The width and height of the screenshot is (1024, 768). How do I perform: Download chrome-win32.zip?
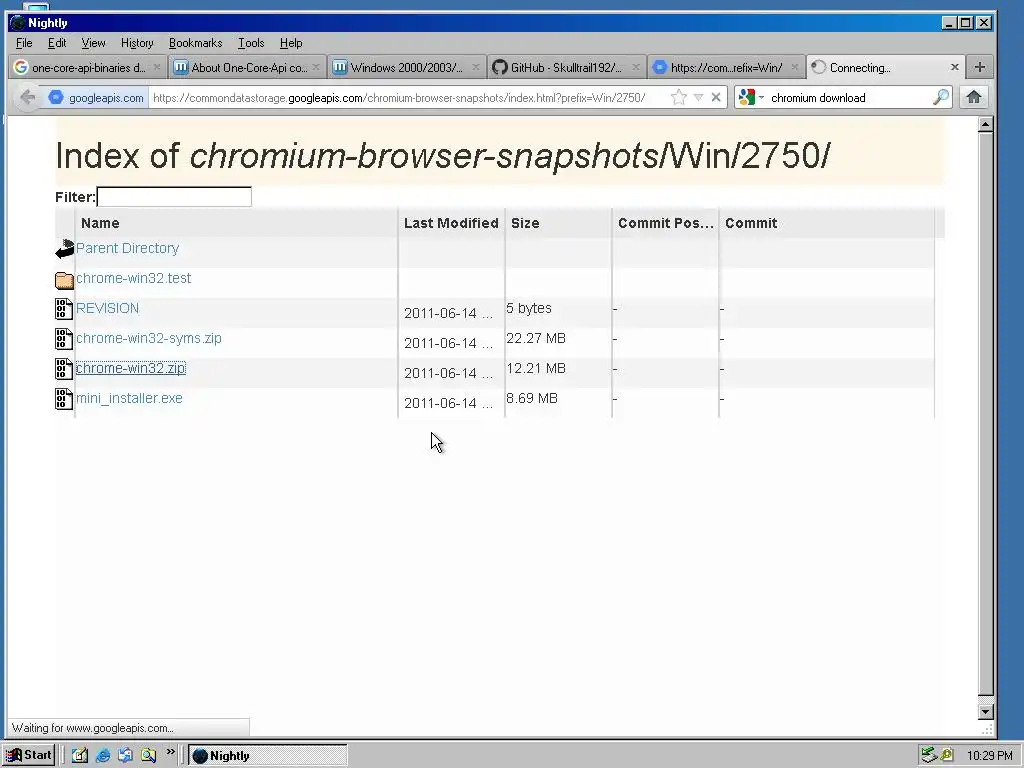point(131,368)
